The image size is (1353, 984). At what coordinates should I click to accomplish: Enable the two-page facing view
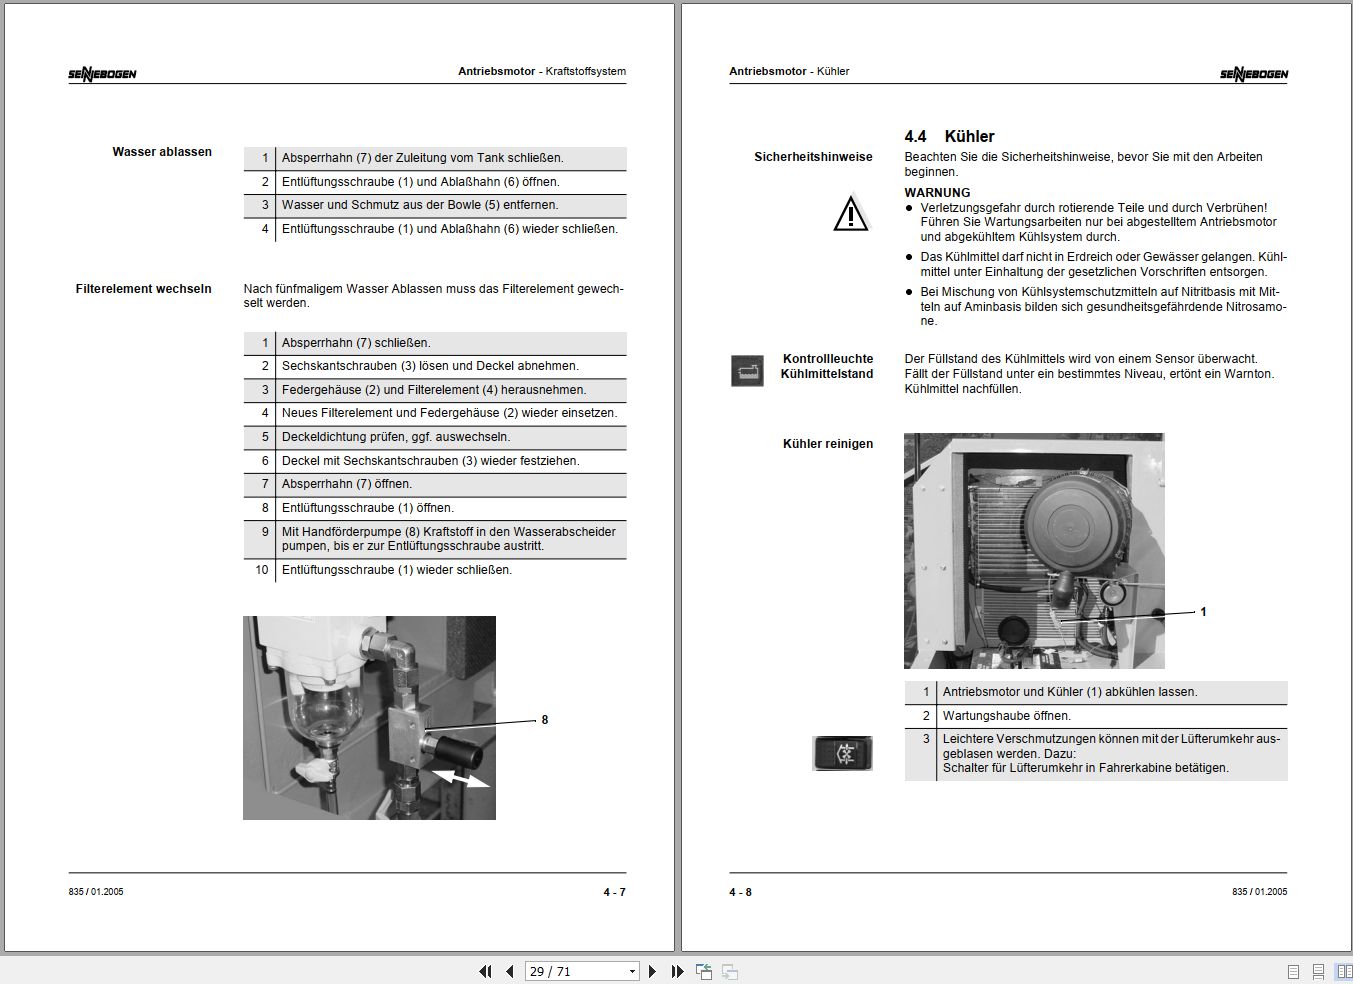[x=1340, y=970]
